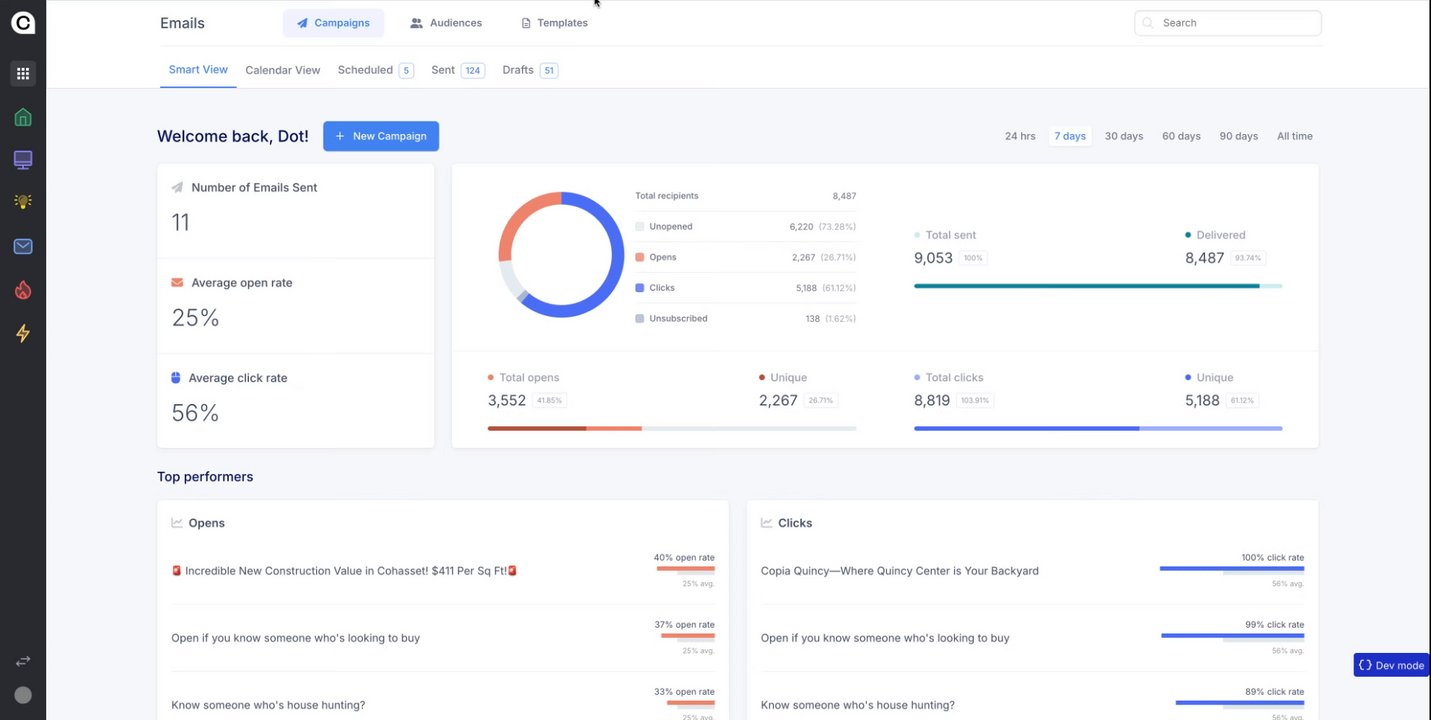
Task: Click the red flame sidebar icon
Action: [23, 290]
